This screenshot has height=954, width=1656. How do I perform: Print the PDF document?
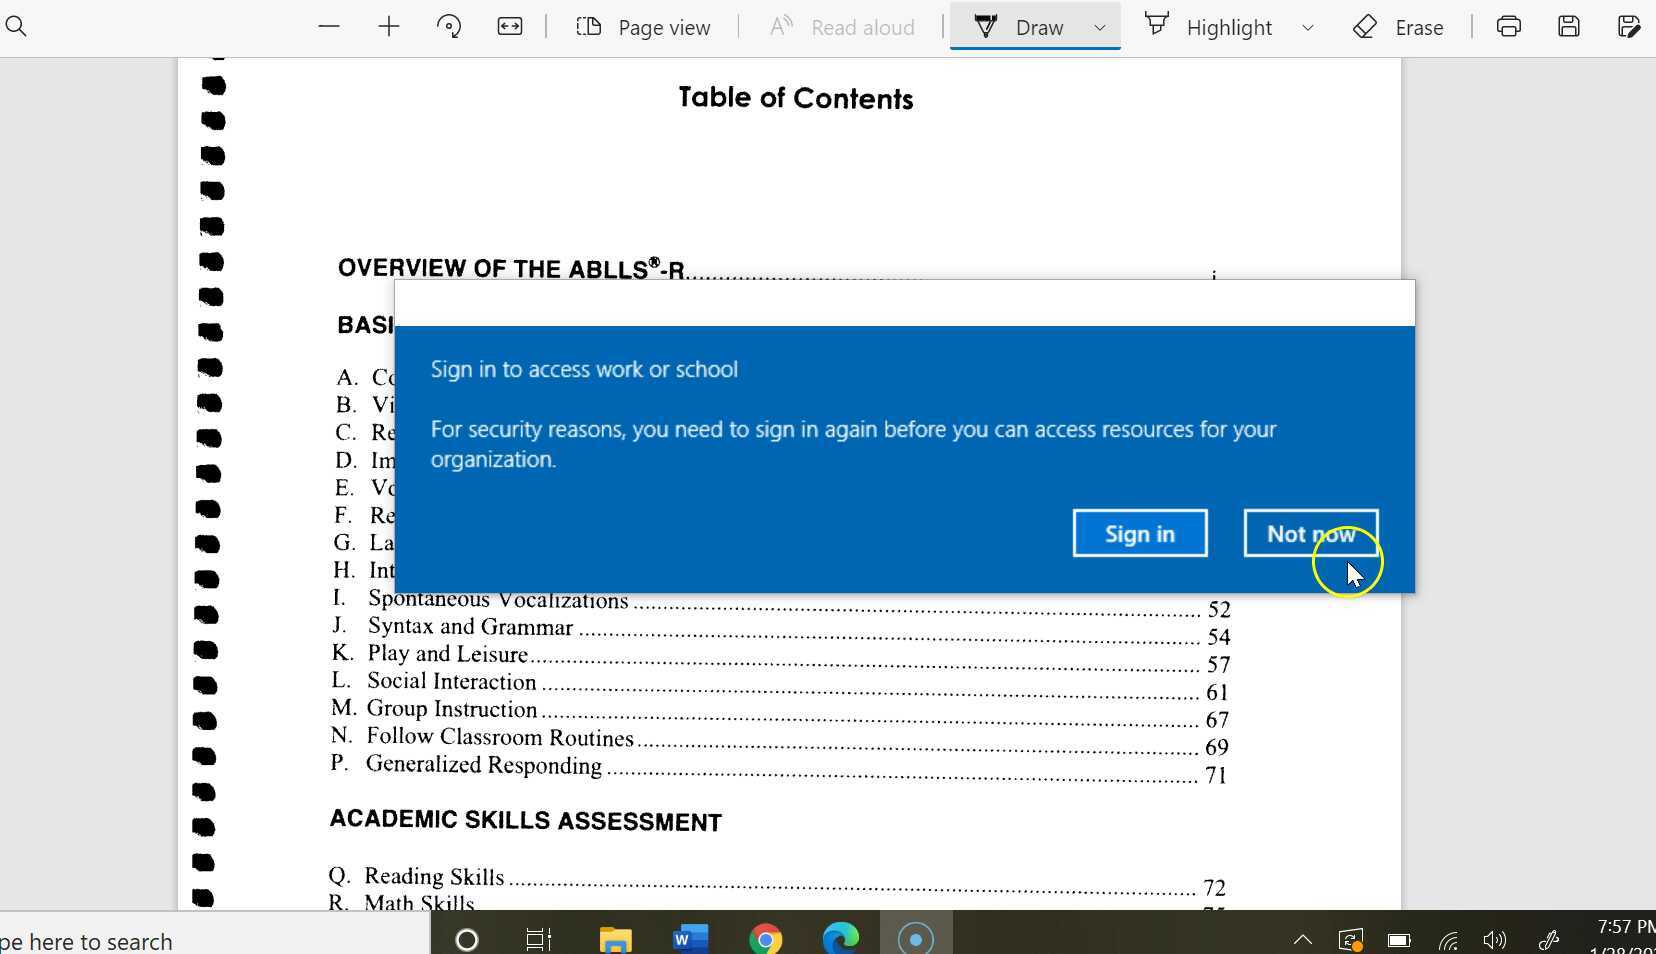tap(1509, 27)
